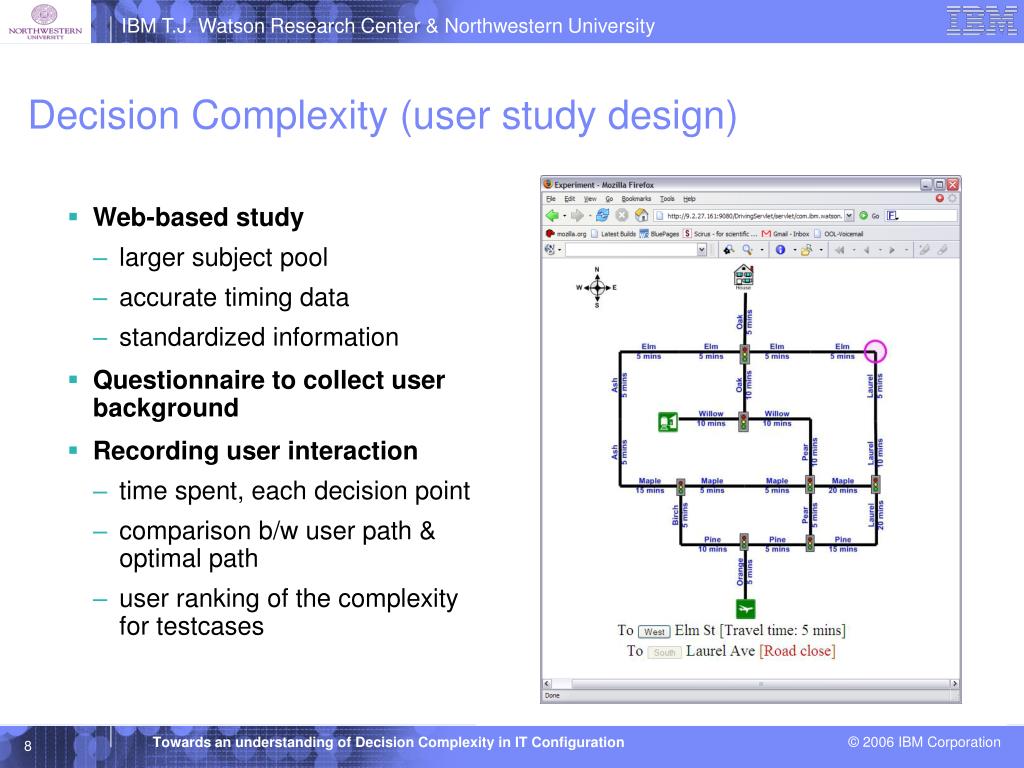
Task: Click the gray Stop loading icon
Action: tap(622, 215)
